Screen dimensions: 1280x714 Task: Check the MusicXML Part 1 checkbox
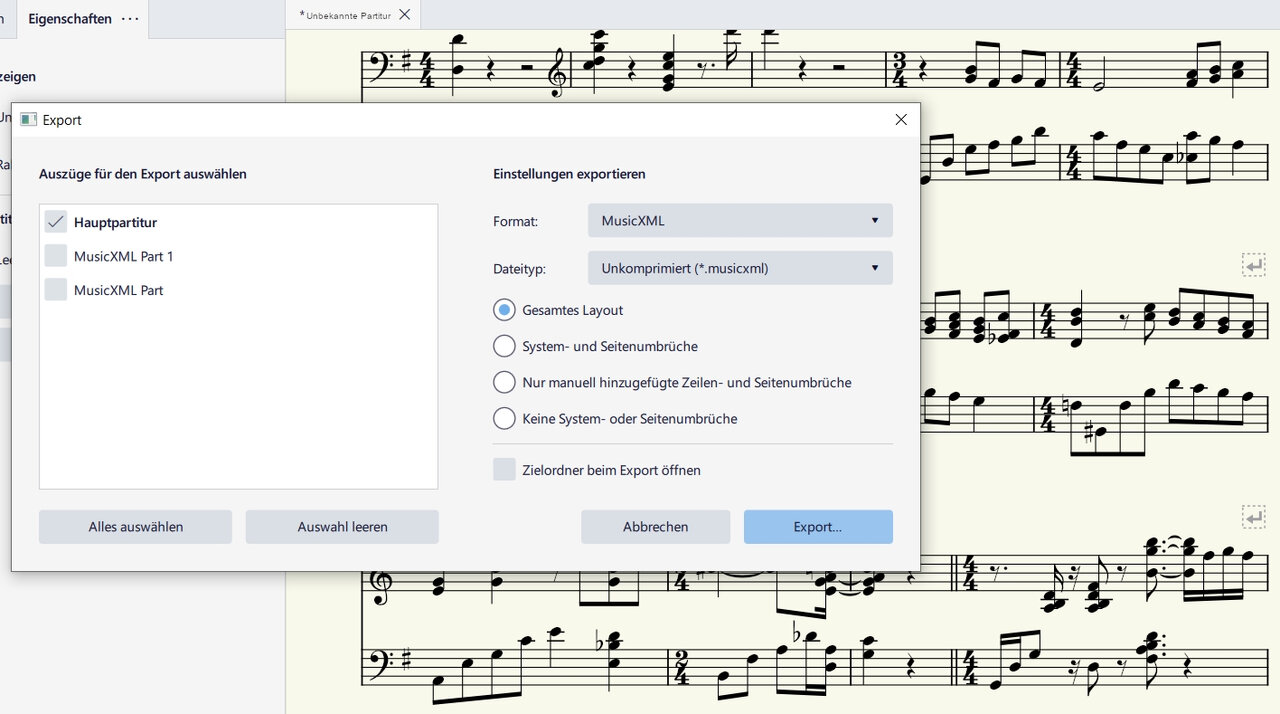coord(56,256)
